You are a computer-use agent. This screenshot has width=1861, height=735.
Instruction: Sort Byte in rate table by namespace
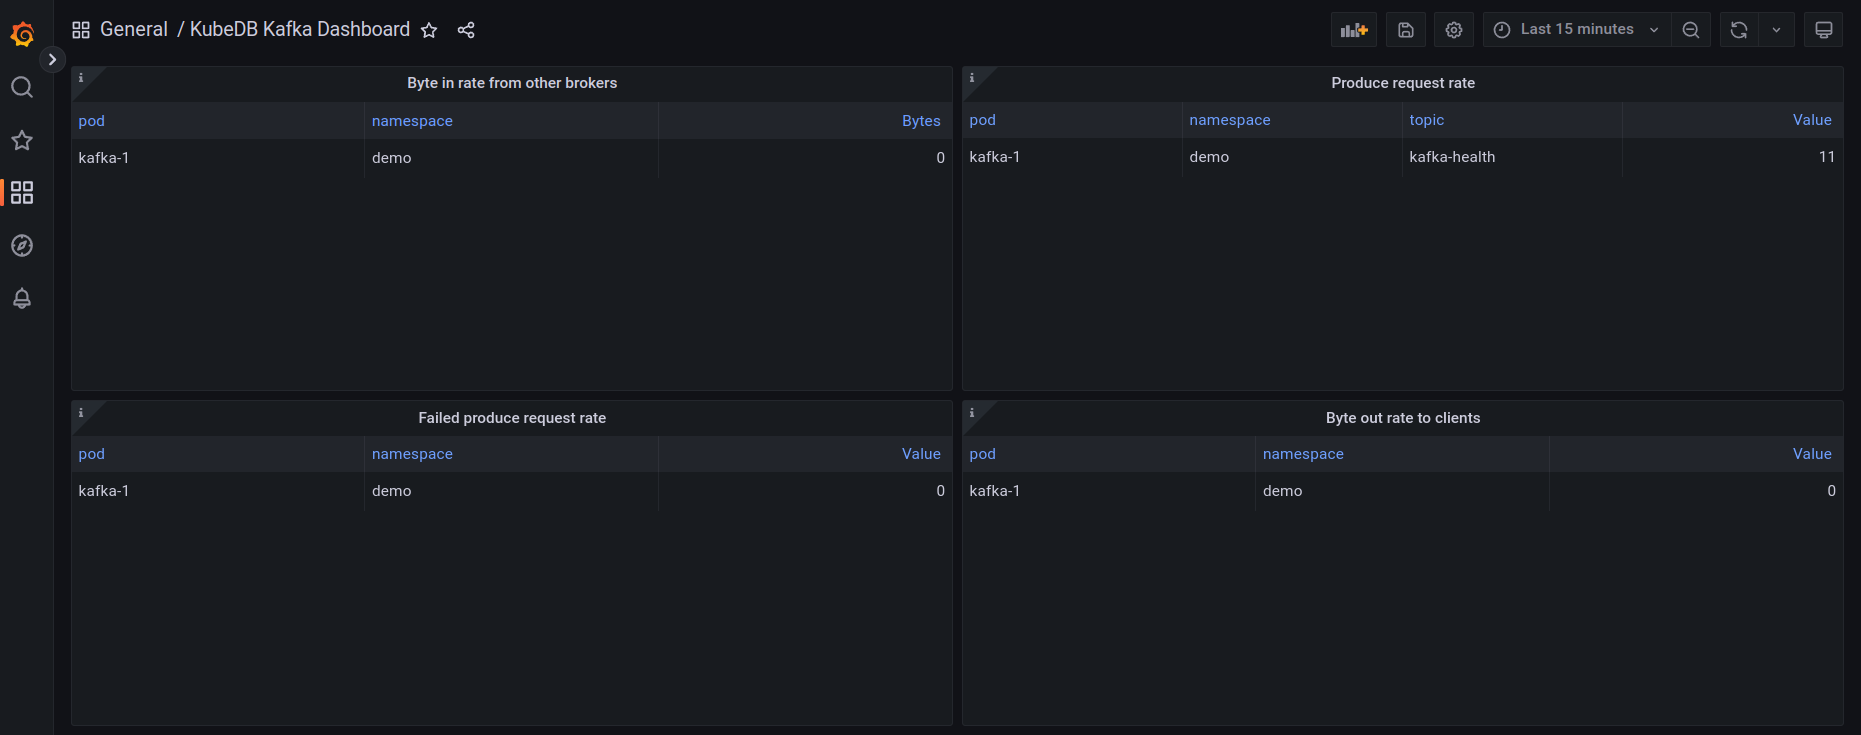[x=412, y=121]
